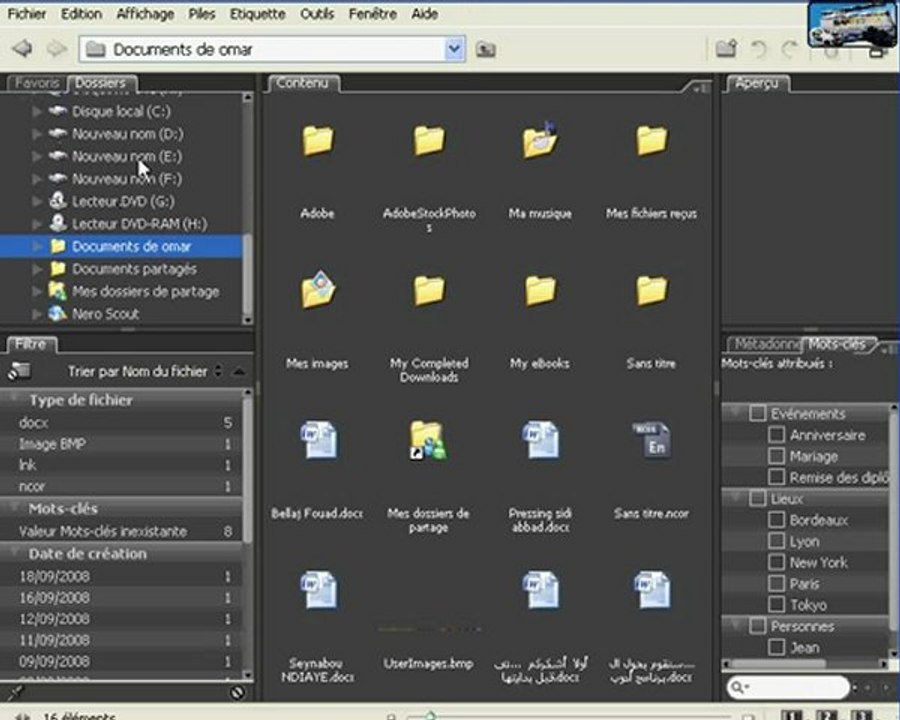Check the Paris keyword
This screenshot has width=900, height=720.
pos(777,583)
